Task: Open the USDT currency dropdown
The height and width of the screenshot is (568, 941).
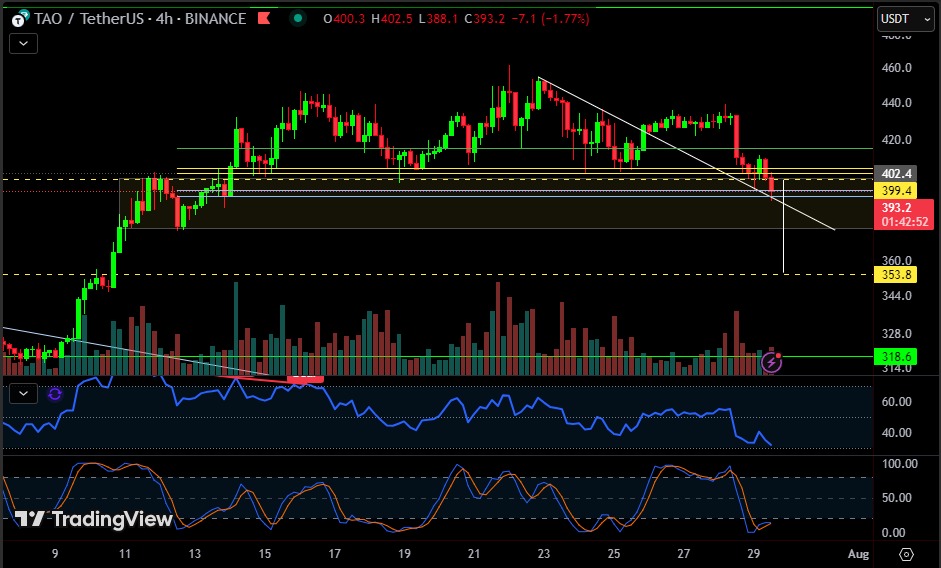Action: pos(905,19)
